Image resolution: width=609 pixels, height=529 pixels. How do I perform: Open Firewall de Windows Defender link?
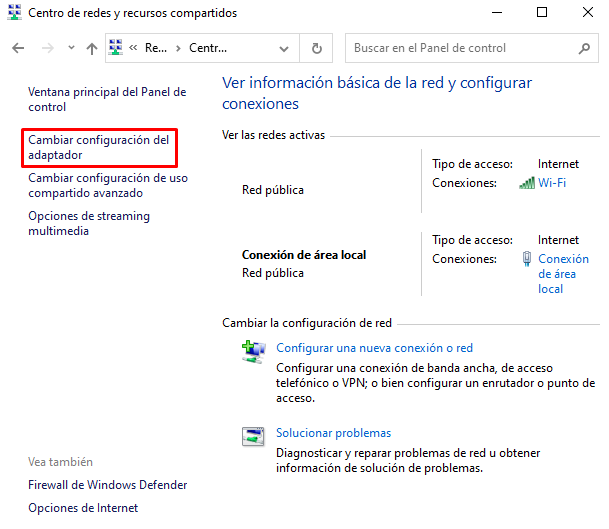[108, 485]
